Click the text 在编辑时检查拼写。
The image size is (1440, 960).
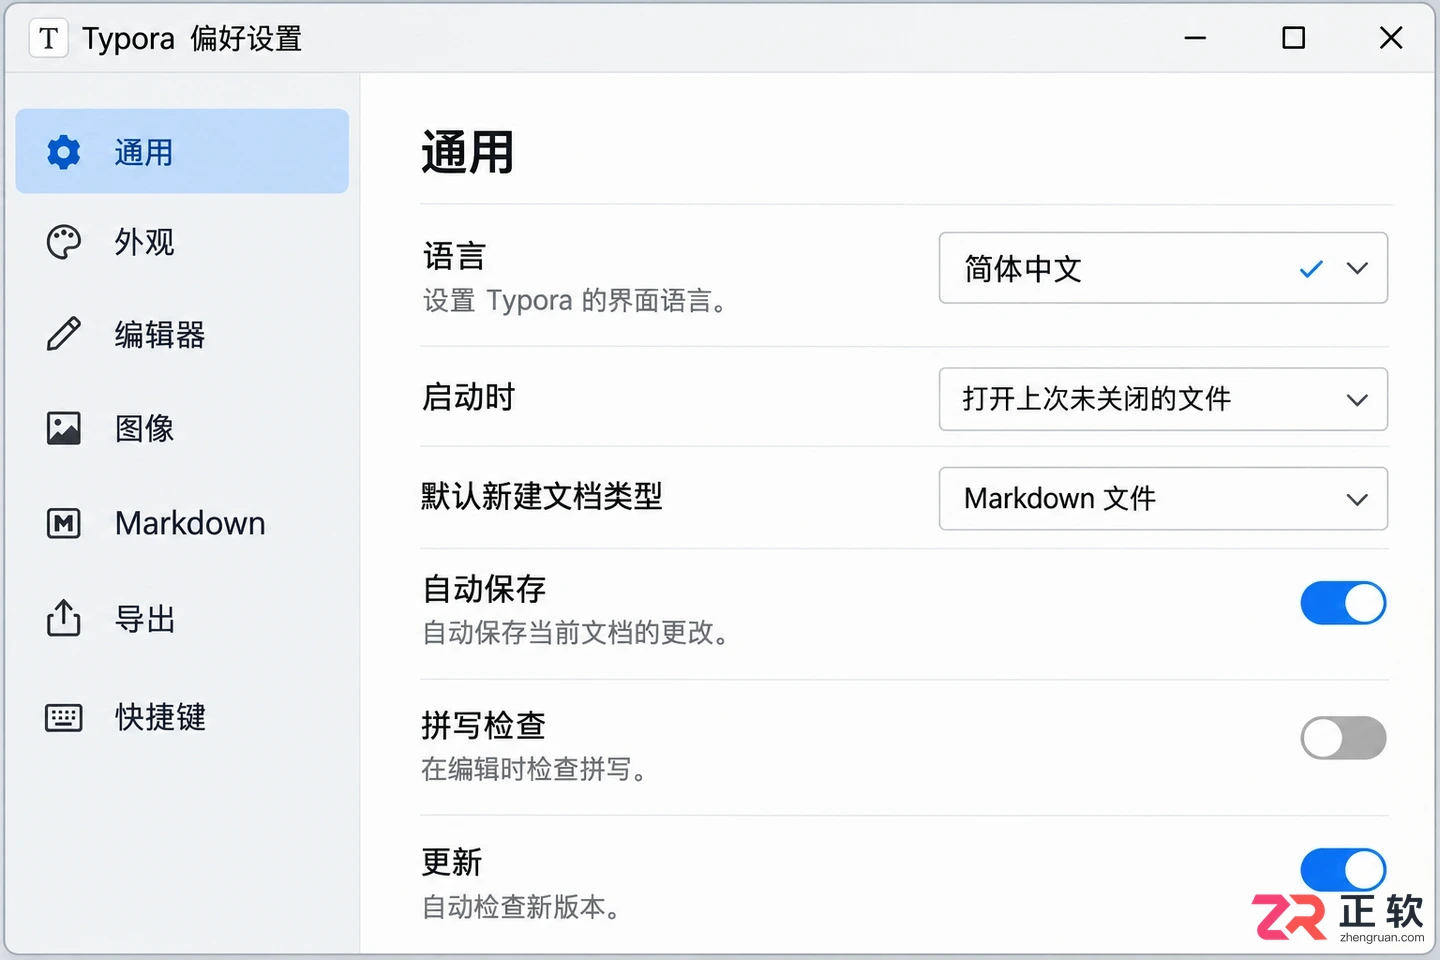click(x=533, y=769)
